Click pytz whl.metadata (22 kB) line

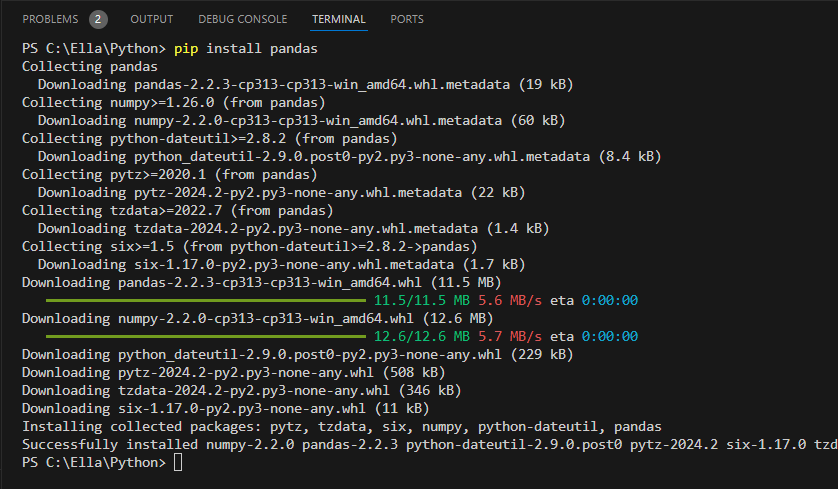click(x=282, y=192)
